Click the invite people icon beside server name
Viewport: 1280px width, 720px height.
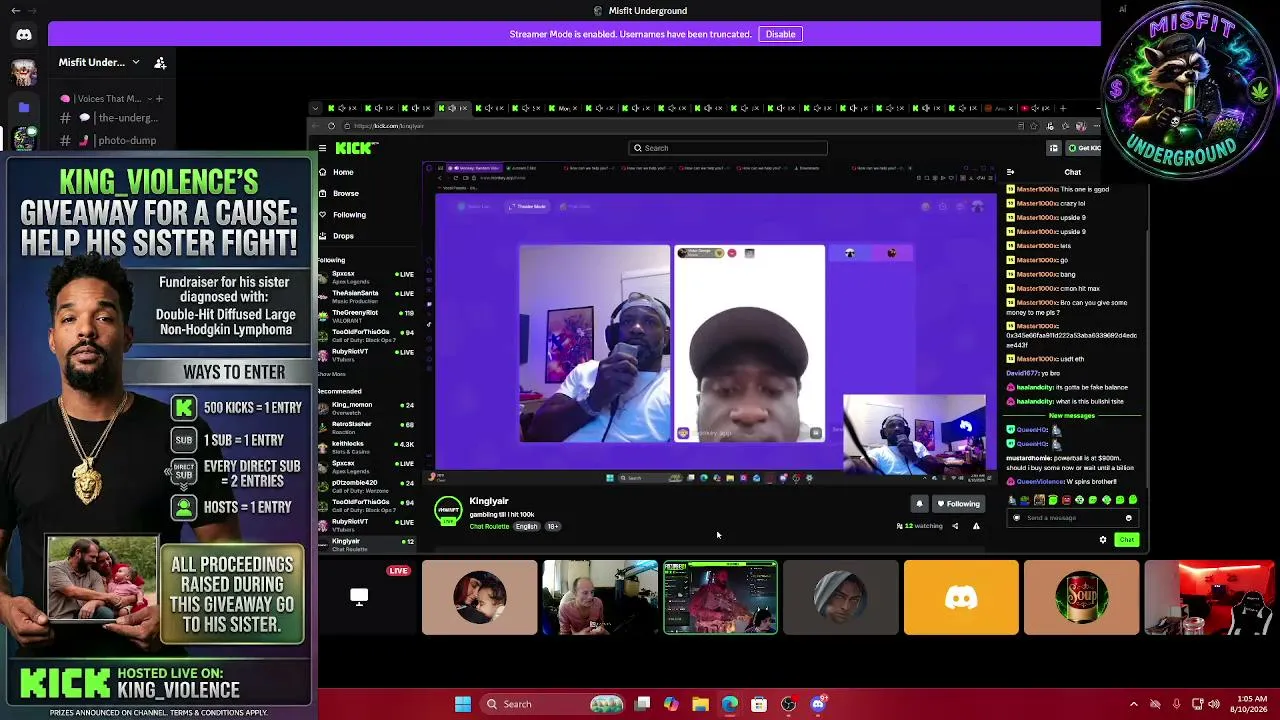160,62
